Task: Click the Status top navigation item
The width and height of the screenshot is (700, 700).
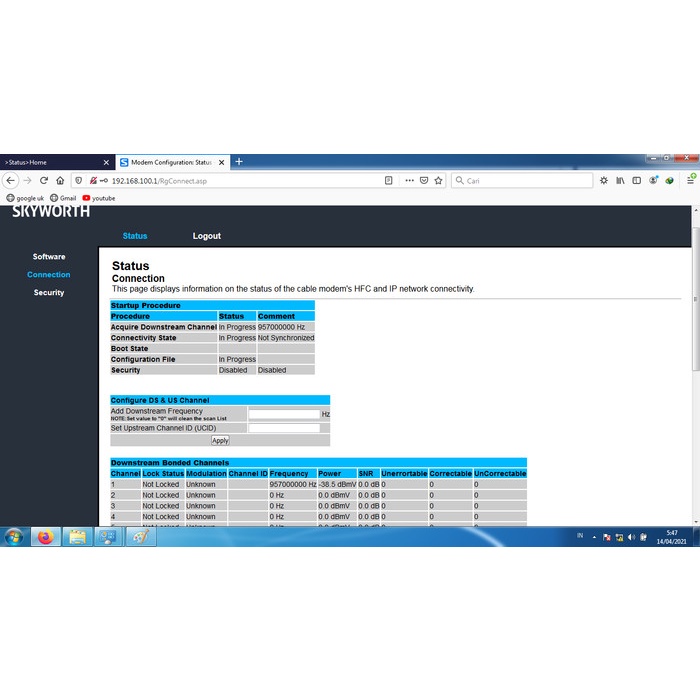Action: point(135,236)
